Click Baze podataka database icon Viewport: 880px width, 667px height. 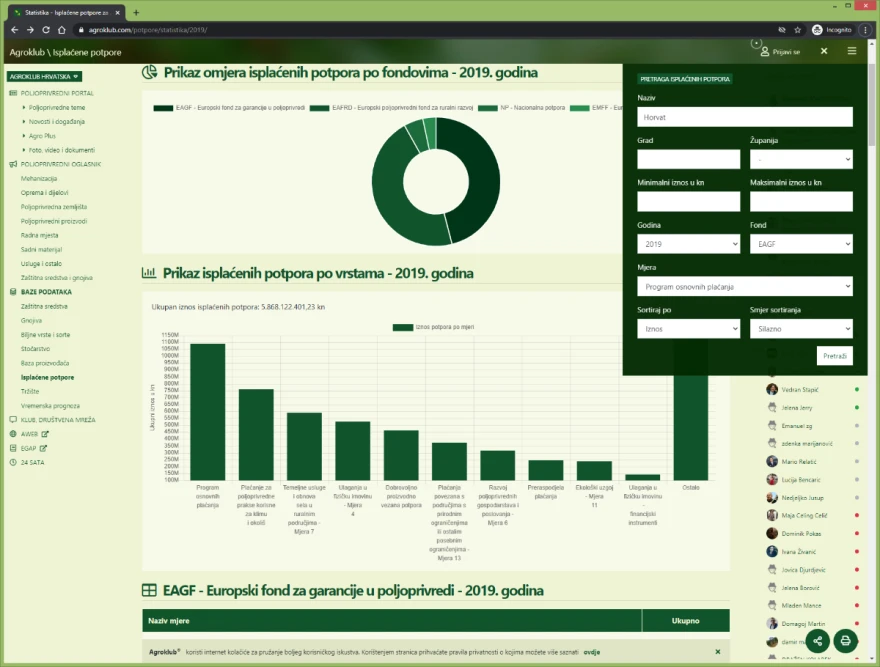(13, 292)
